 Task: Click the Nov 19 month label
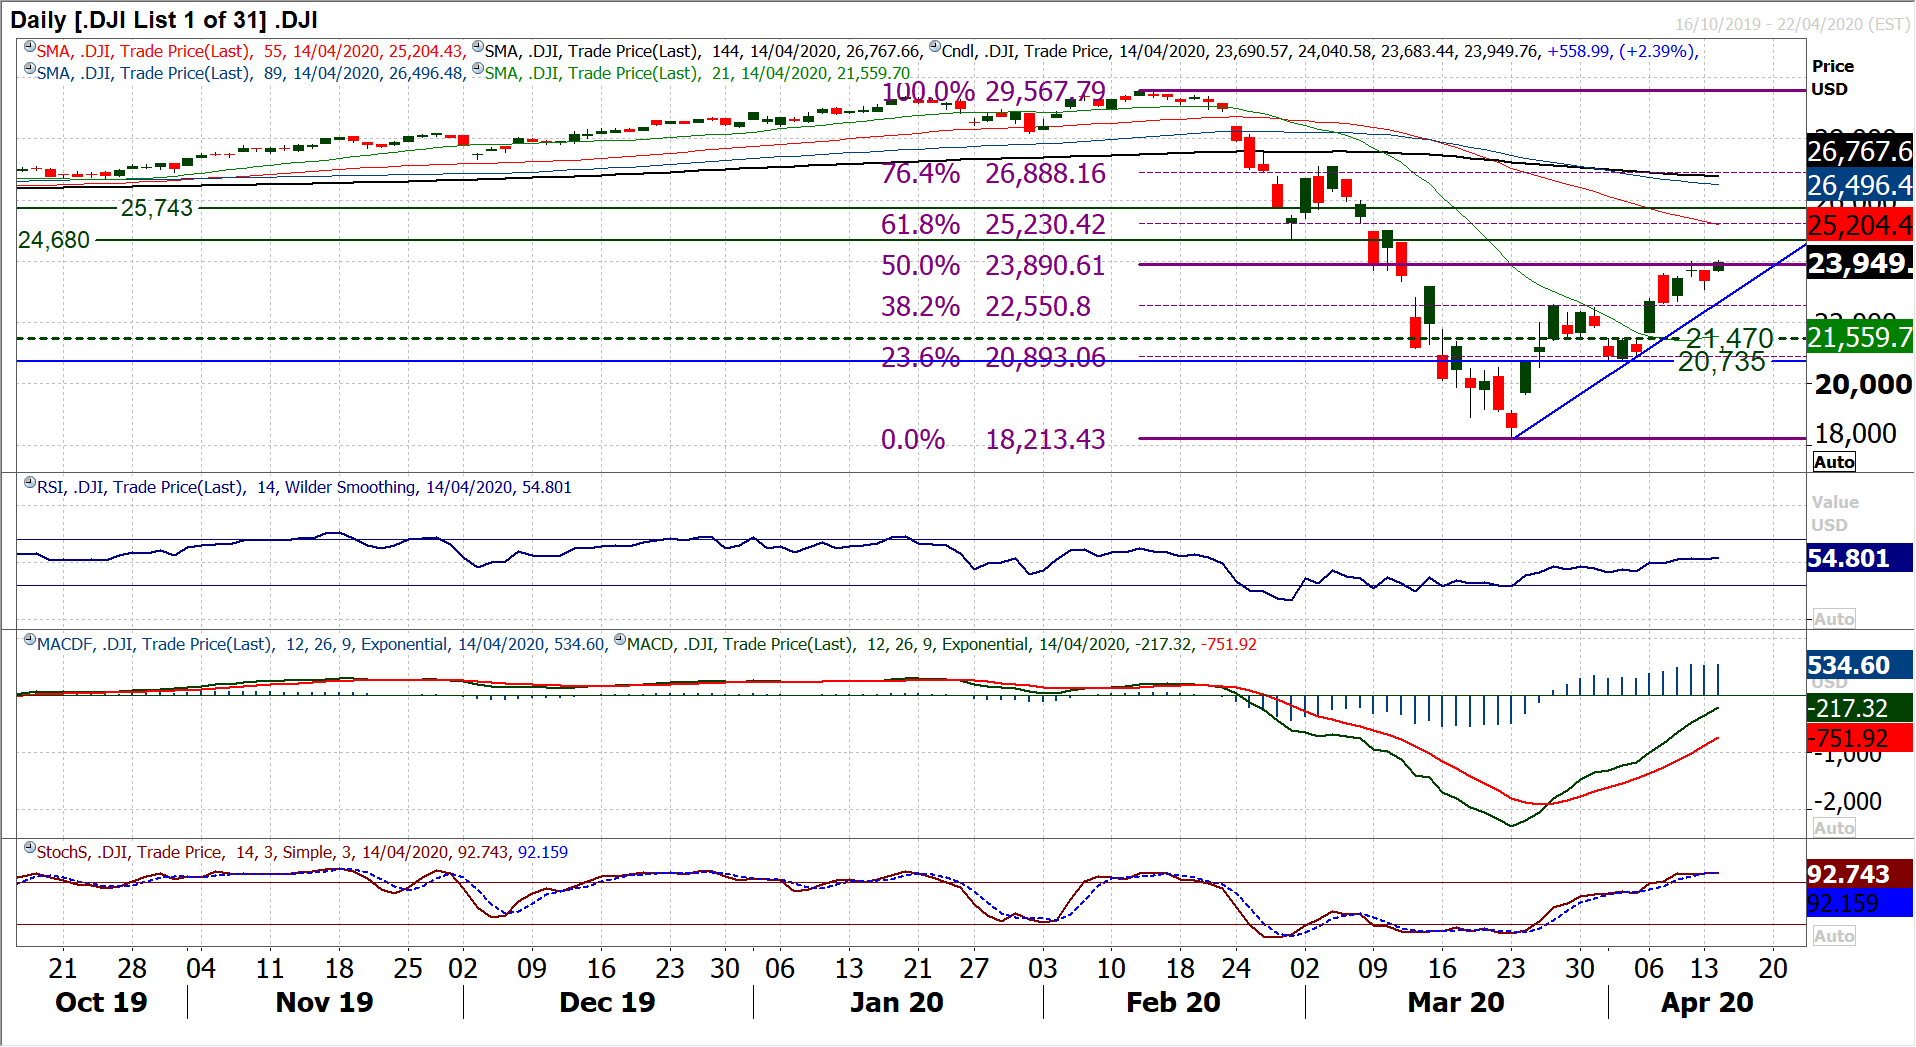click(324, 1002)
